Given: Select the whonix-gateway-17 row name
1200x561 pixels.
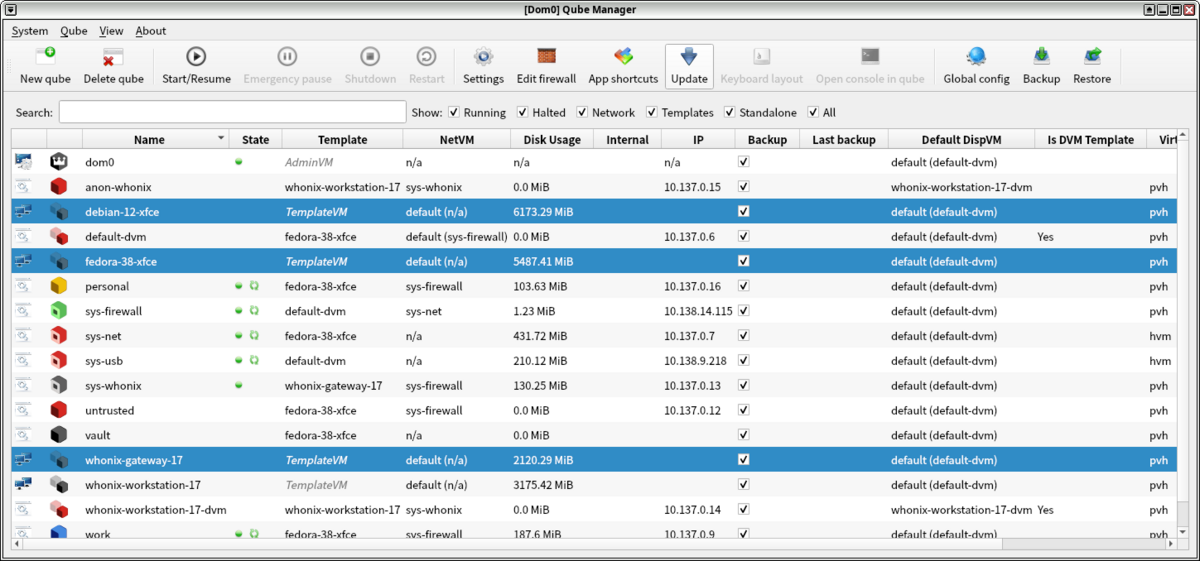Looking at the screenshot, I should [x=133, y=460].
